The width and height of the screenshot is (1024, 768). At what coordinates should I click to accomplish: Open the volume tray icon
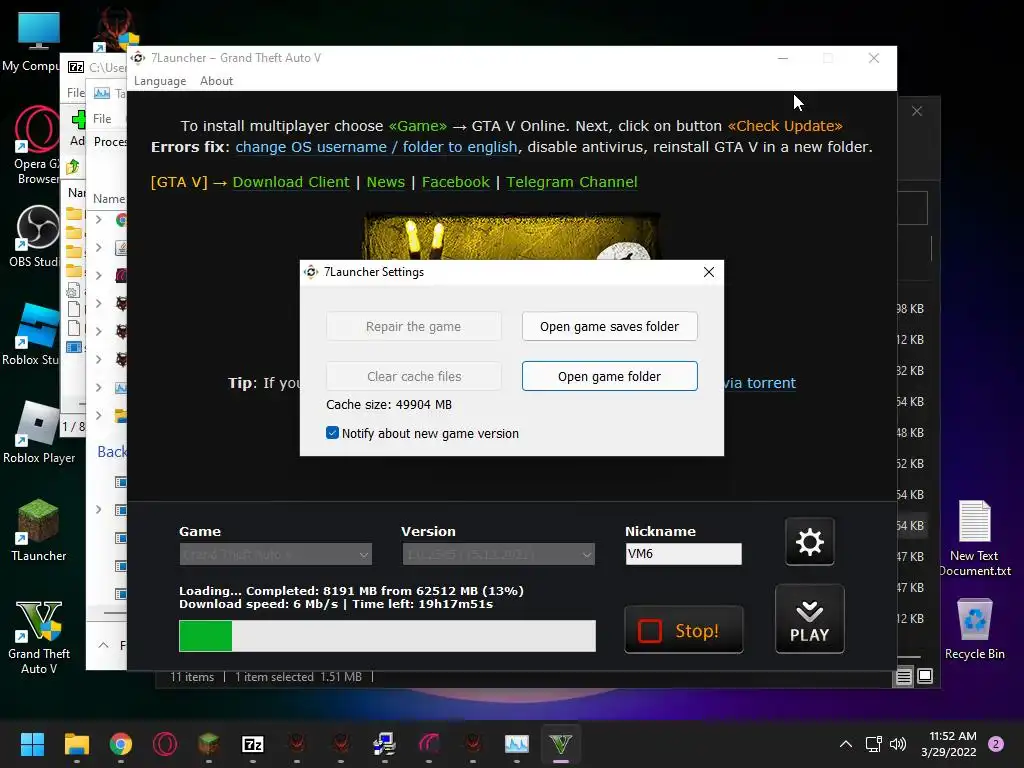pos(899,744)
